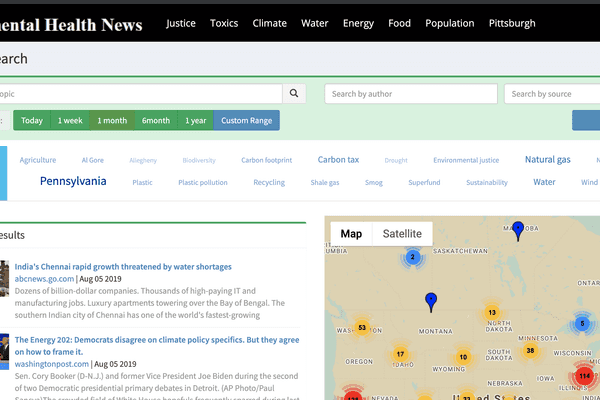Viewport: 600px width, 400px height.
Task: Open the Justice menu
Action: coord(181,23)
